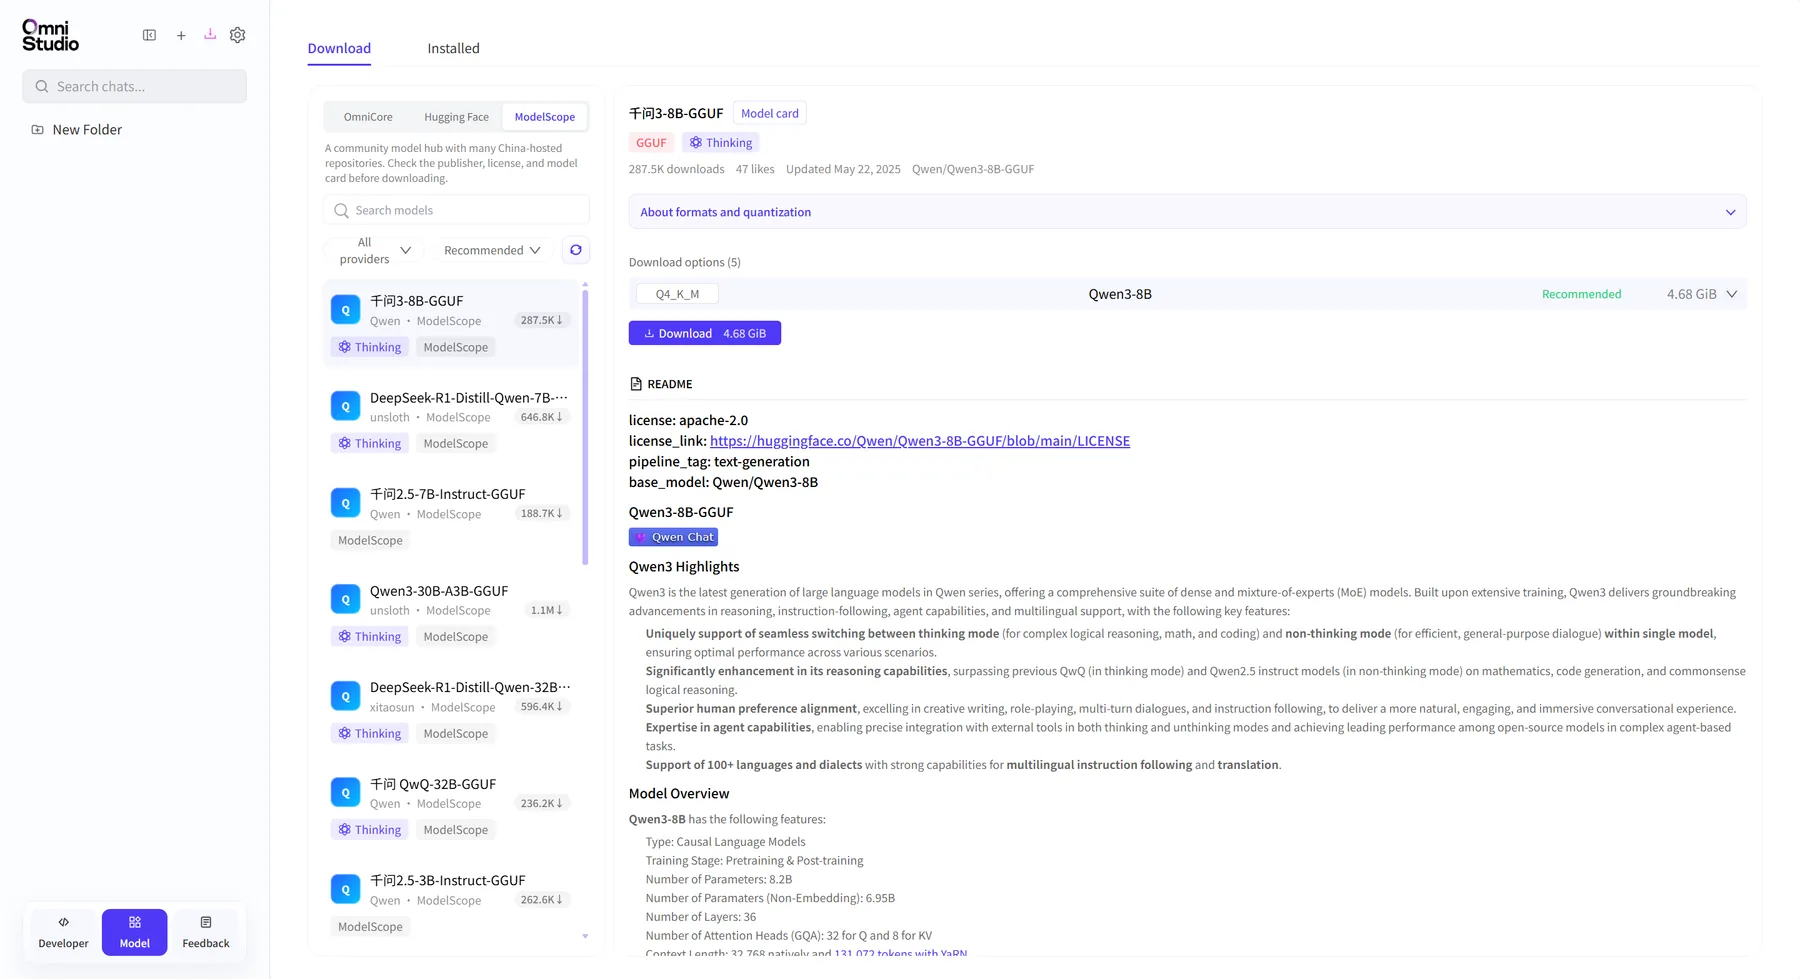The height and width of the screenshot is (979, 1800).
Task: Click the Qwen3 Highlights heading
Action: tap(684, 567)
